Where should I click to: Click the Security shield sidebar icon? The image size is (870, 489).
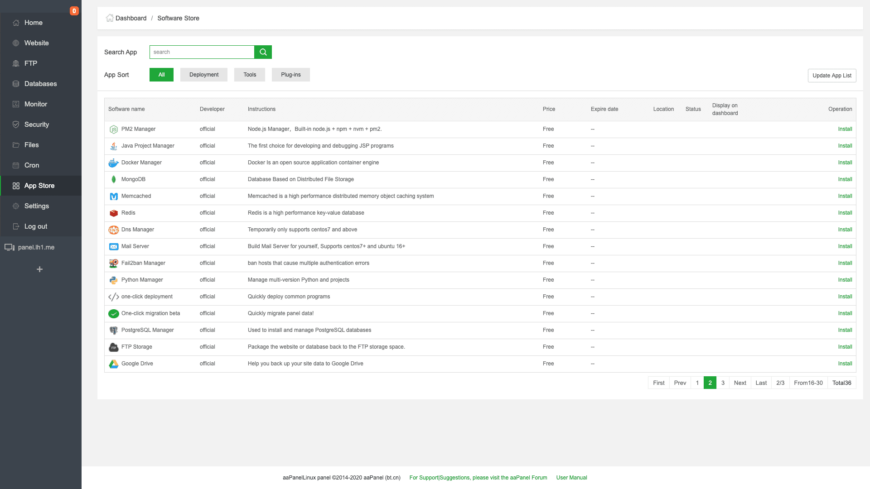point(16,125)
